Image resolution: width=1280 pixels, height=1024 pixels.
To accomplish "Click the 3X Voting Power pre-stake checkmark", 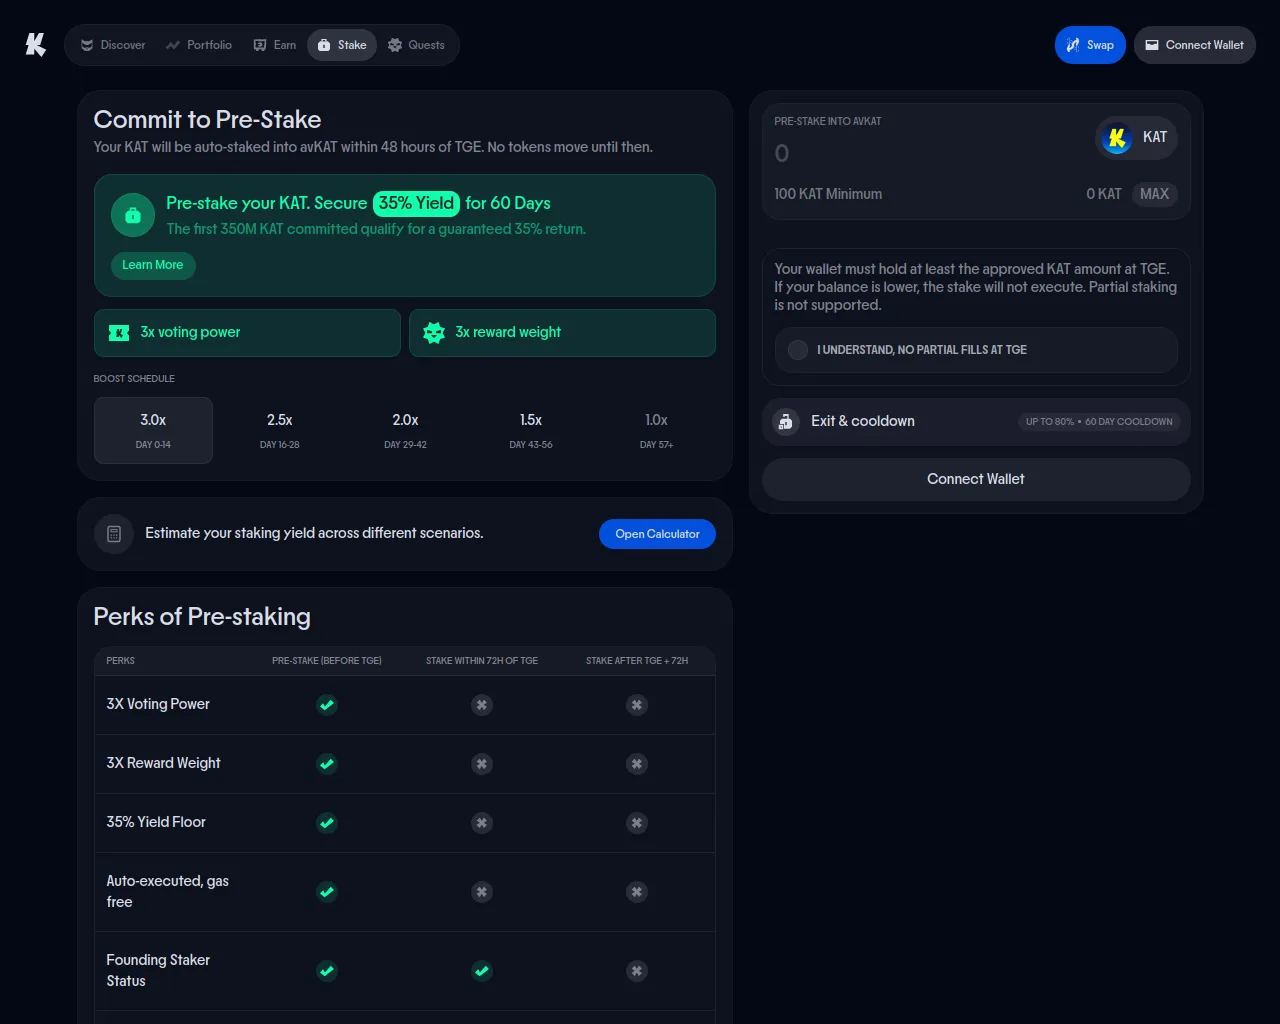I will coord(327,705).
